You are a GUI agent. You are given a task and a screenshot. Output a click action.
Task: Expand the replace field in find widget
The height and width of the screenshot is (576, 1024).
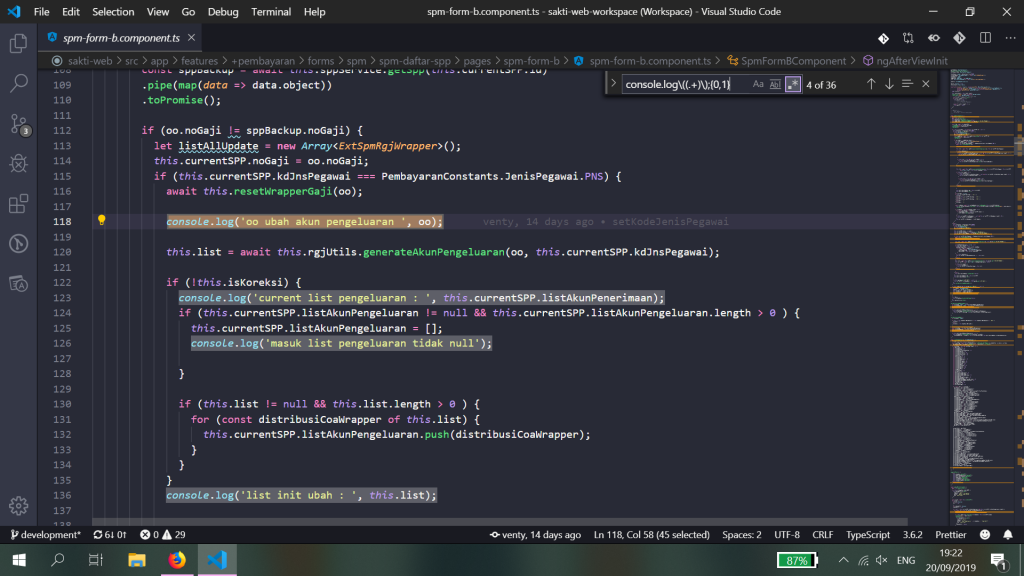[613, 84]
